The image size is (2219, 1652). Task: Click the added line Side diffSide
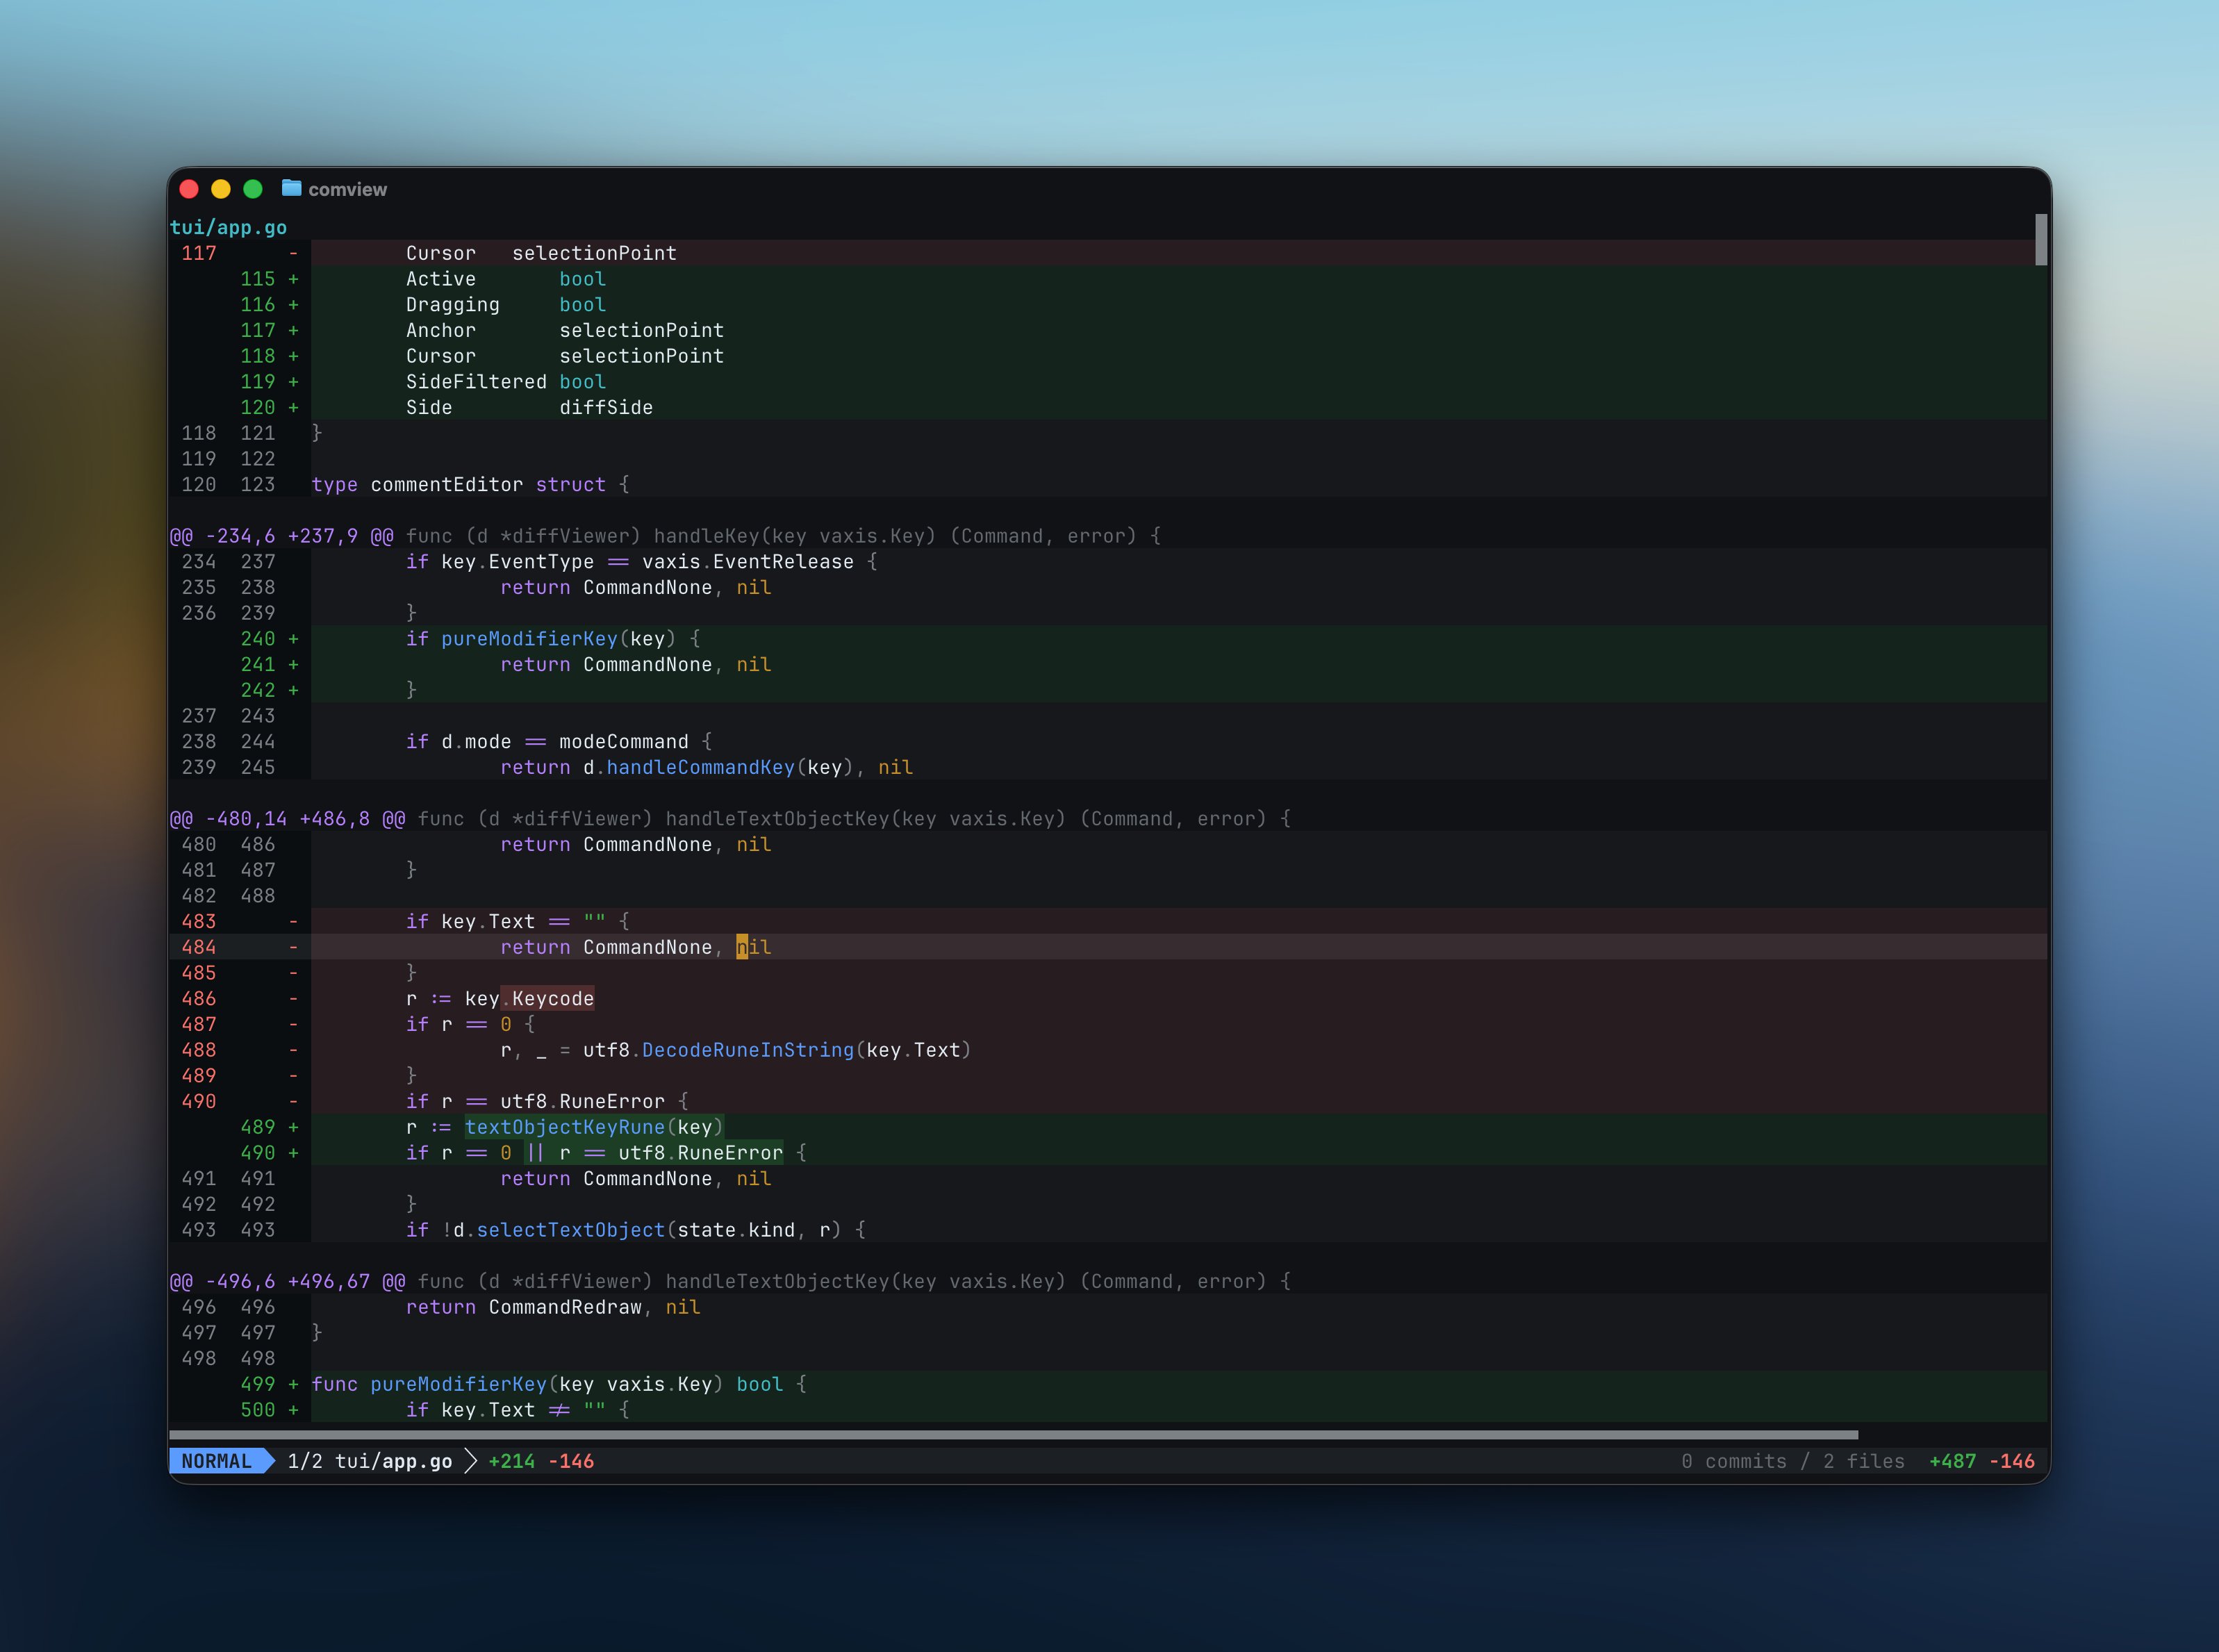(x=1107, y=407)
